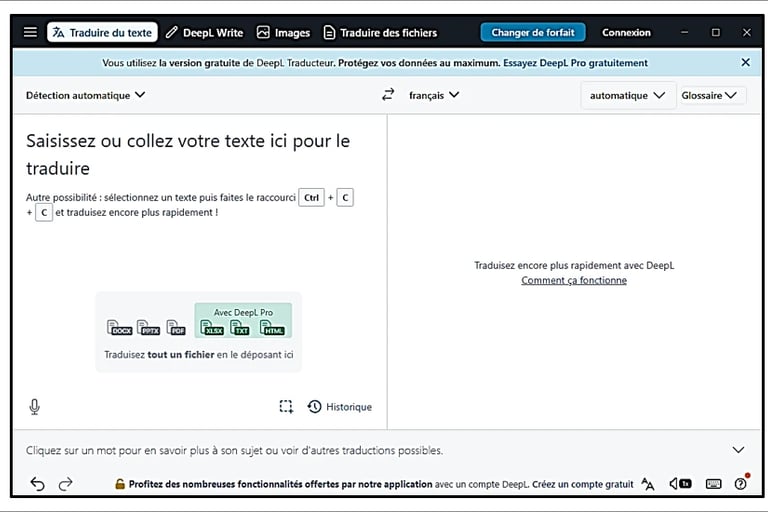Open the Essayez DeepL Pro gratuitement link

(575, 63)
